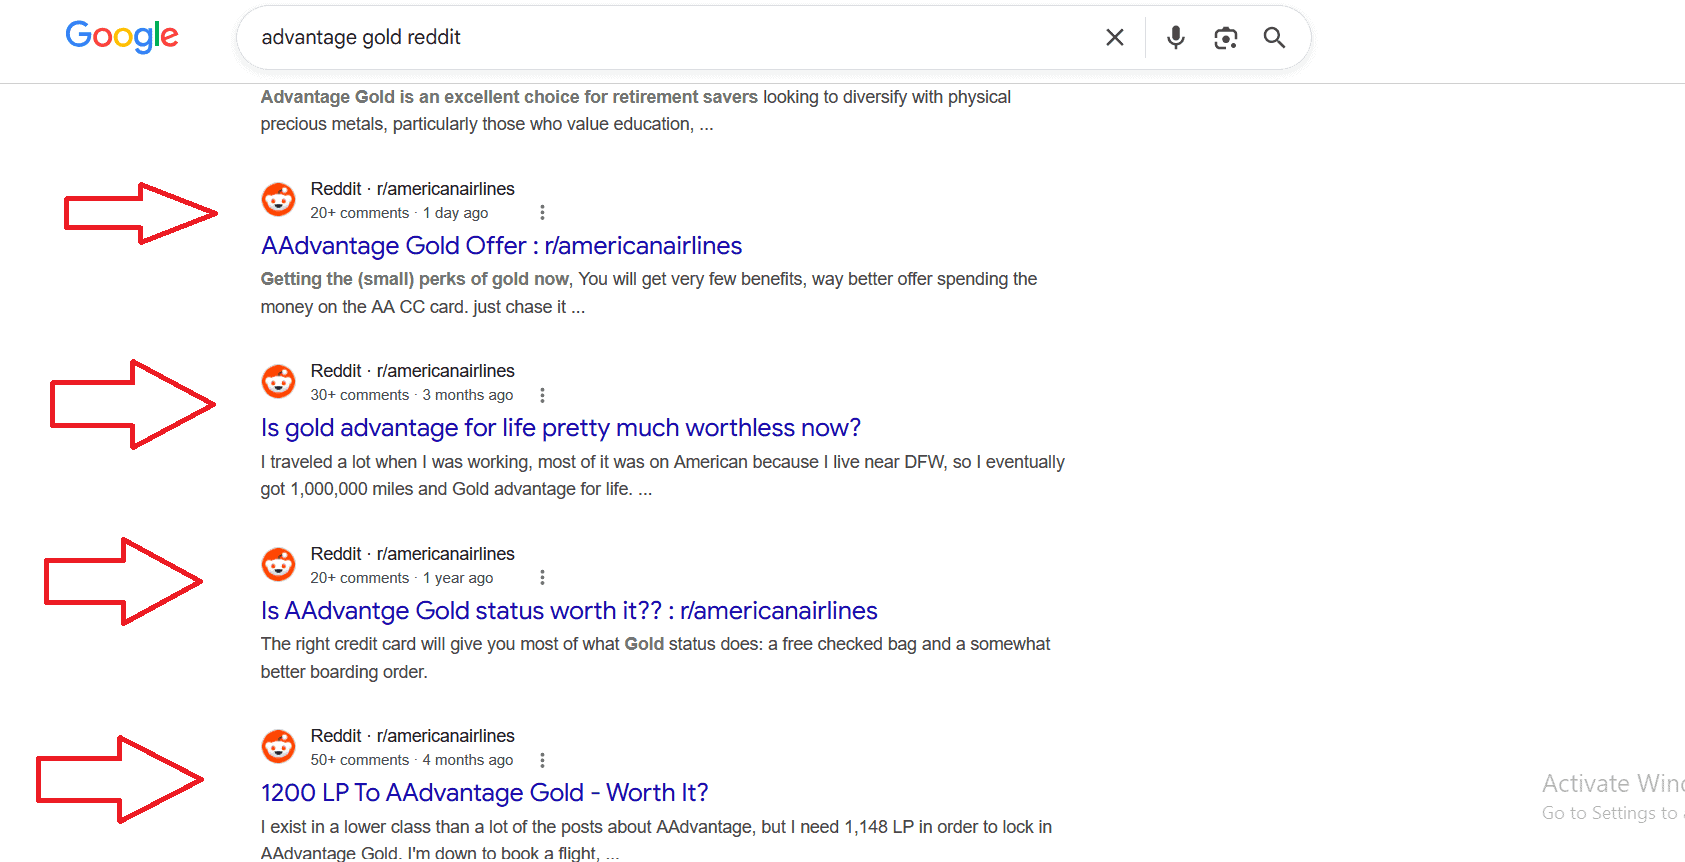Open search by image camera icon
1685x862 pixels.
point(1225,37)
